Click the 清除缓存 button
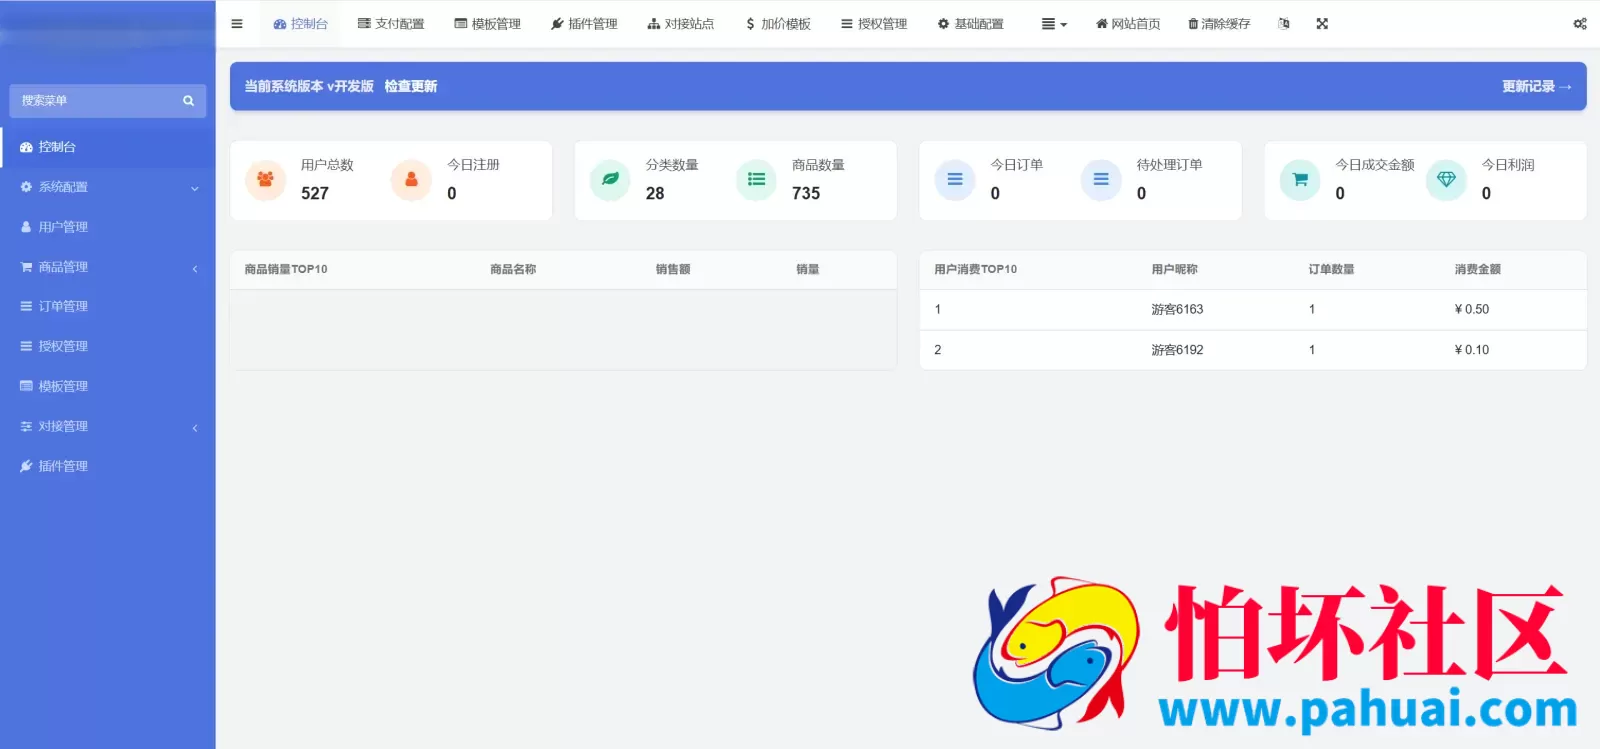The width and height of the screenshot is (1600, 749). [x=1219, y=24]
